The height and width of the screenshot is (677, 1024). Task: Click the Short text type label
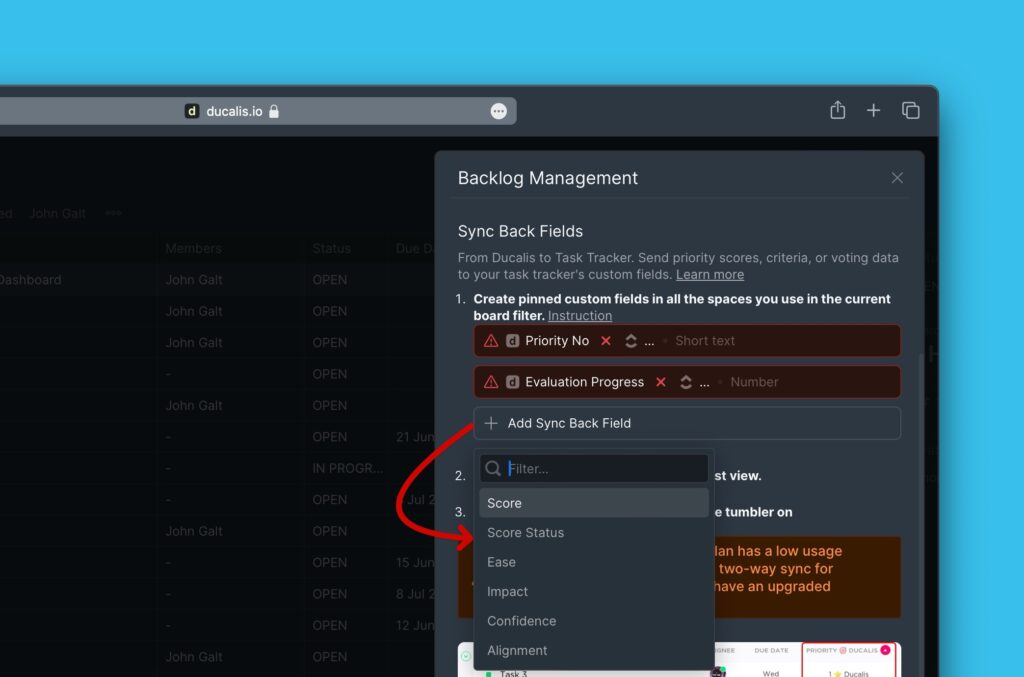[705, 341]
